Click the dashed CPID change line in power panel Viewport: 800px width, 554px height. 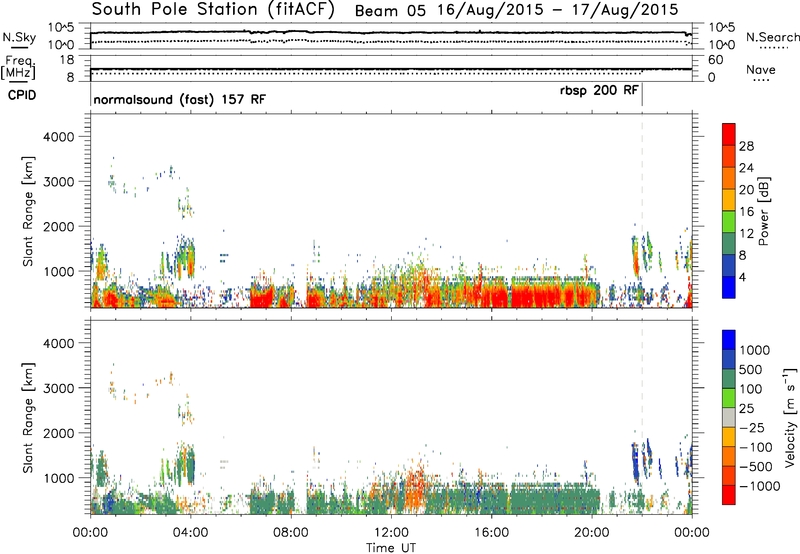pos(642,209)
